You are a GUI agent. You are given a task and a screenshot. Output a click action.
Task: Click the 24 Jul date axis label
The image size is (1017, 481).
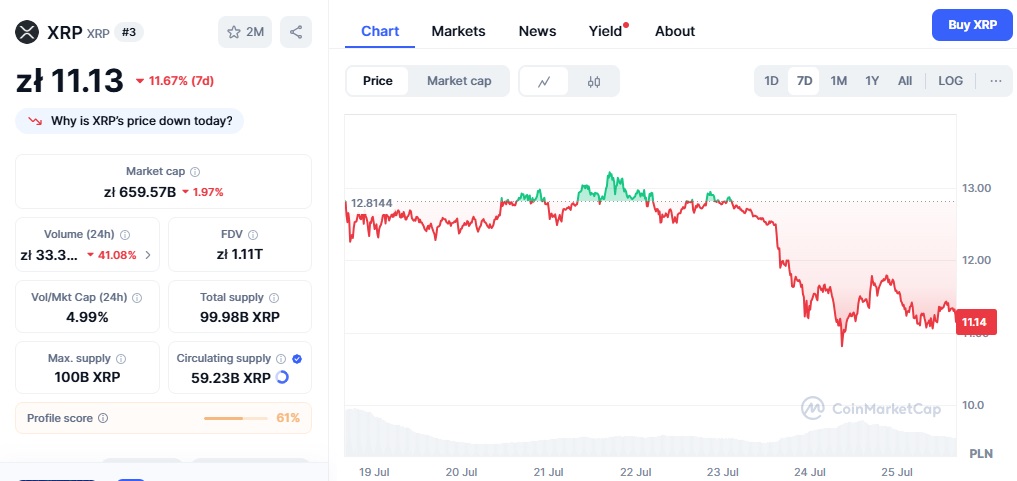pyautogui.click(x=810, y=472)
